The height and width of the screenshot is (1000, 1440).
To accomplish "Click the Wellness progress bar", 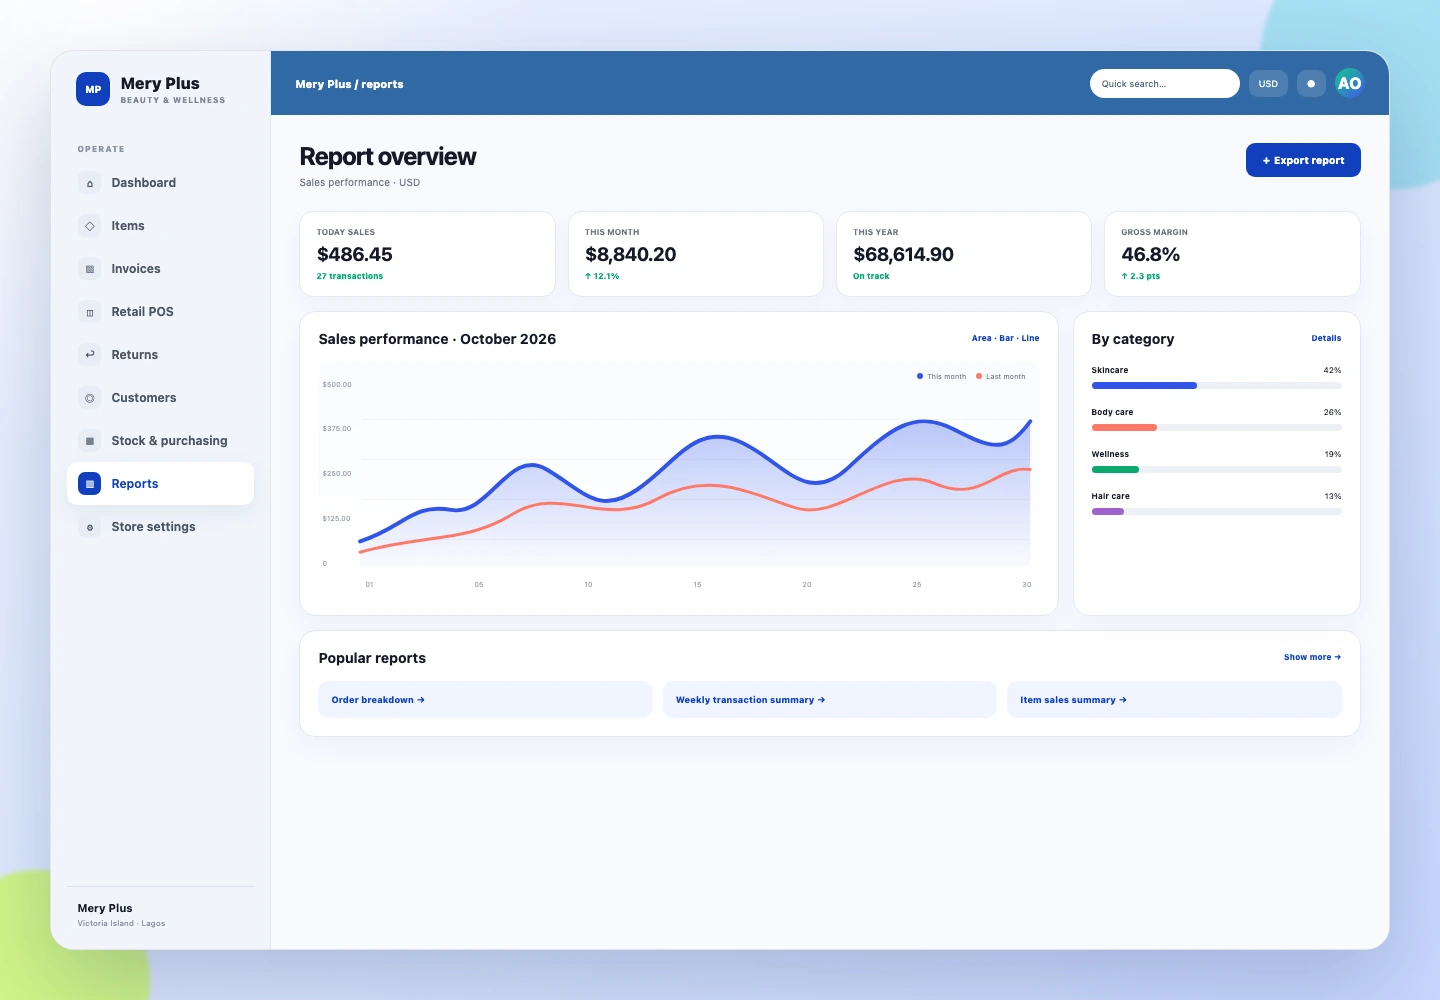I will pyautogui.click(x=1216, y=470).
